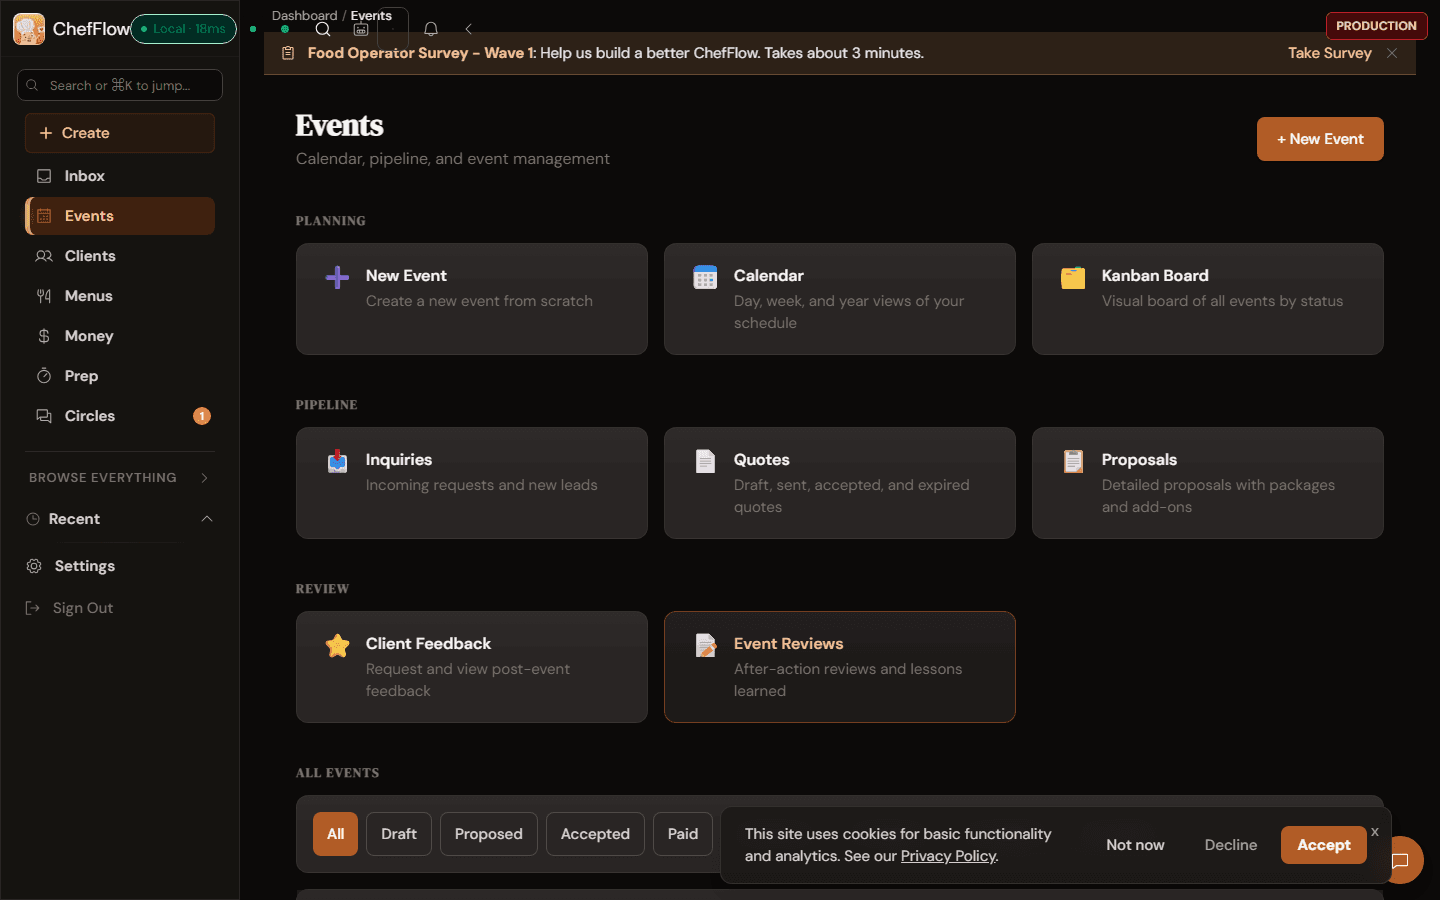Select the Paid filter tab
1440x900 pixels.
tap(683, 834)
